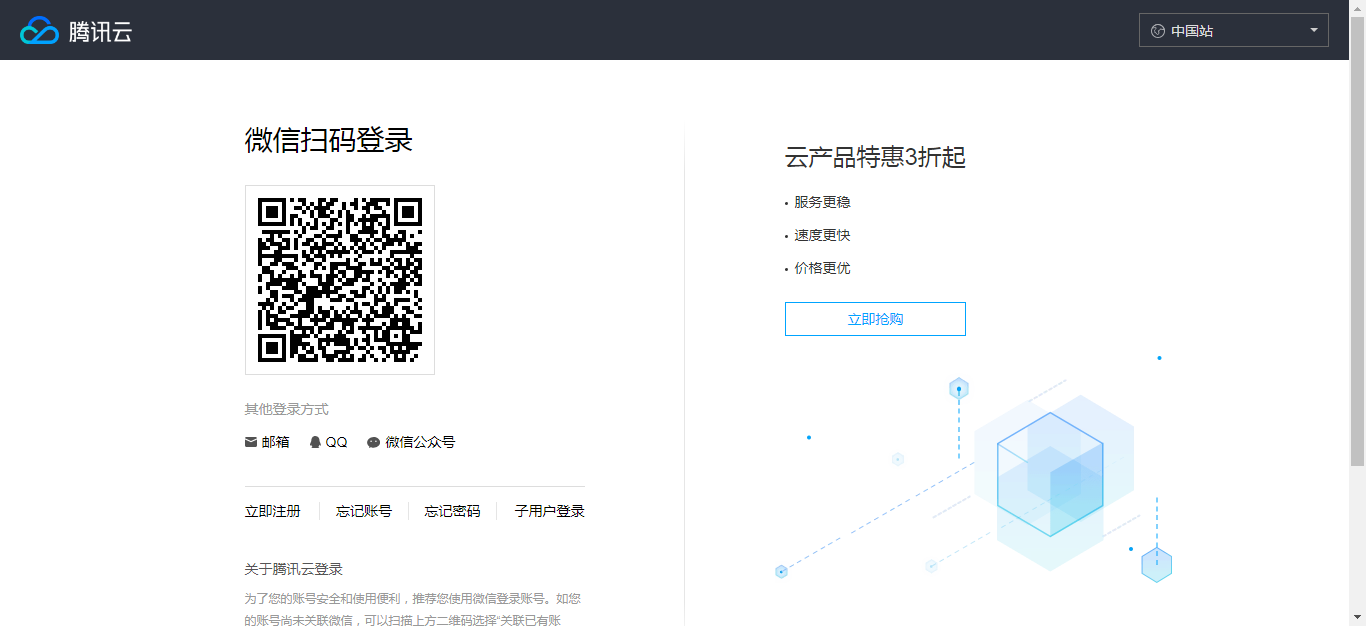This screenshot has width=1366, height=626.
Task: Click the dropdown arrow beside 中国站
Action: pyautogui.click(x=1314, y=30)
